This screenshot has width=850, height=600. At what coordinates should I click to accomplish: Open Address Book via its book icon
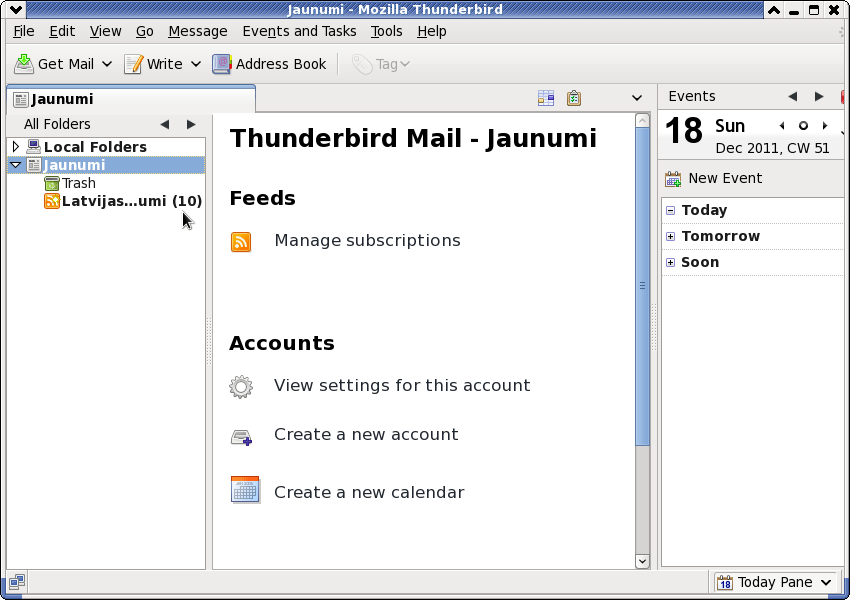click(222, 64)
